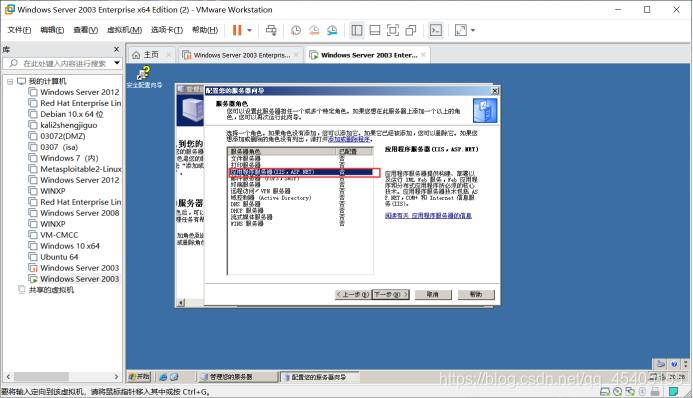Open the 编辑(E) menu
The width and height of the screenshot is (693, 398).
(52, 30)
